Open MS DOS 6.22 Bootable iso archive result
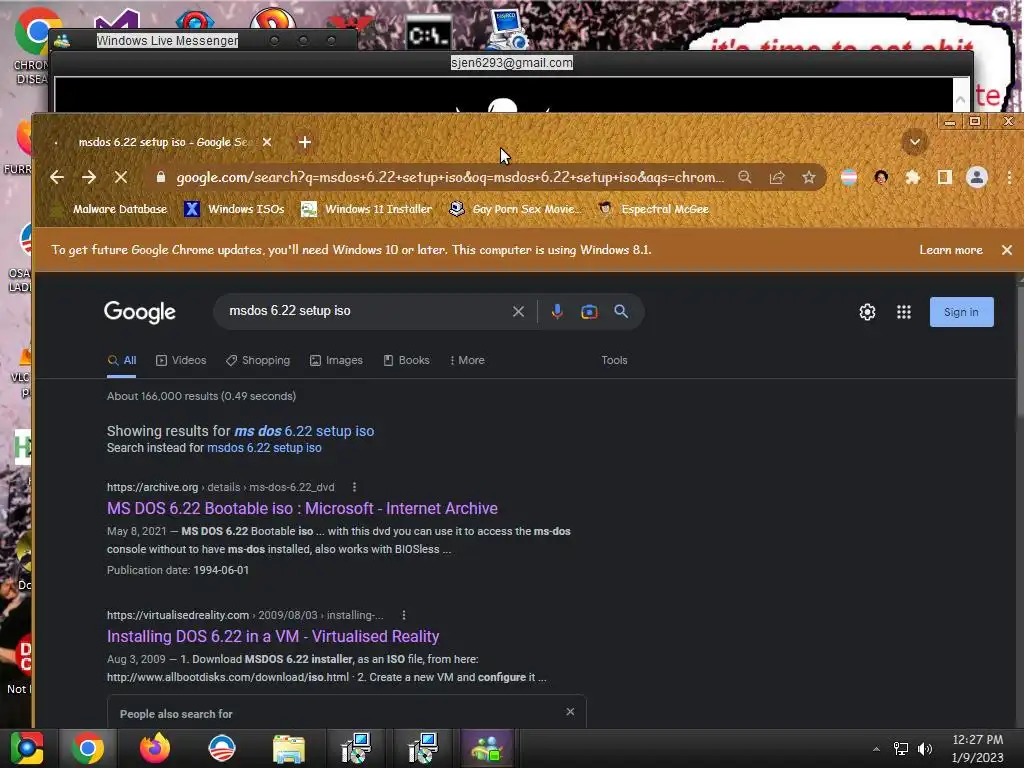 pos(302,508)
